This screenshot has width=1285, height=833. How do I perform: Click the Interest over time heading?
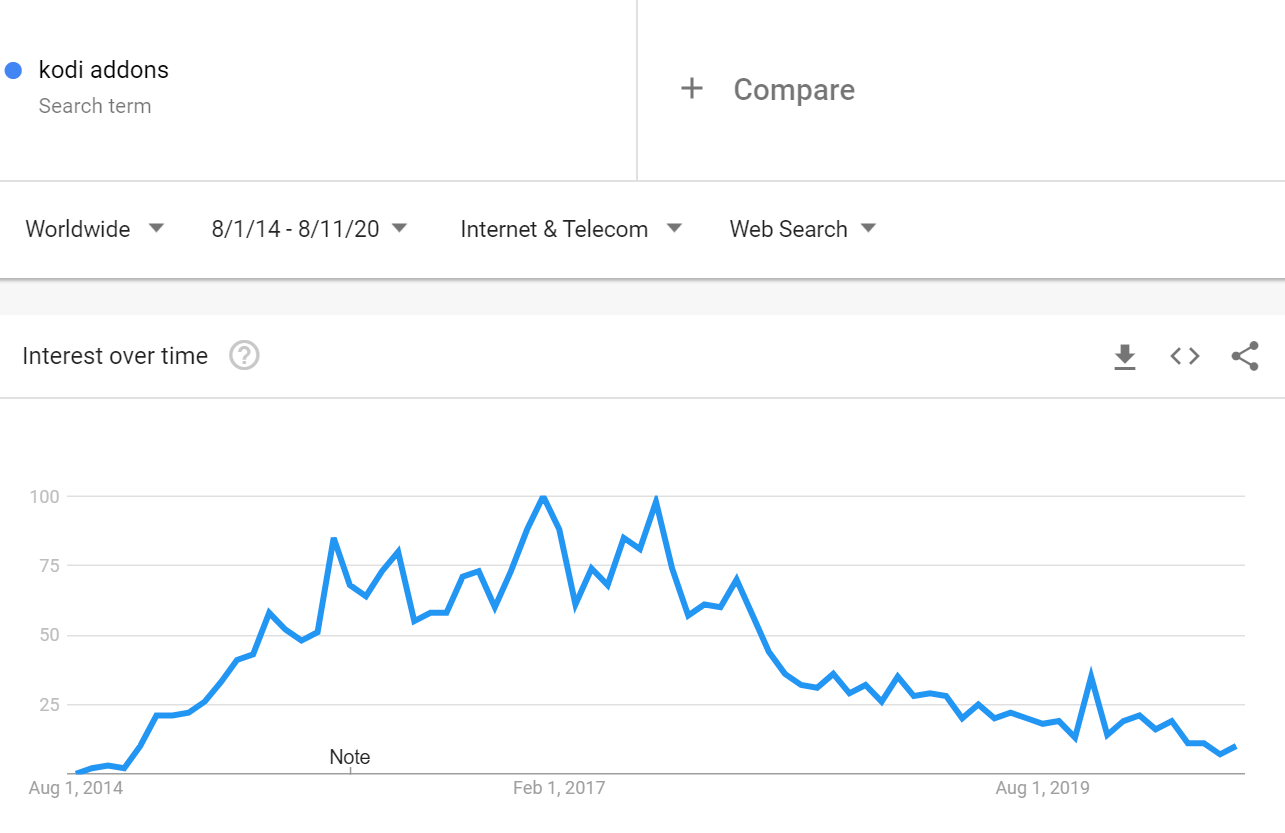coord(115,356)
